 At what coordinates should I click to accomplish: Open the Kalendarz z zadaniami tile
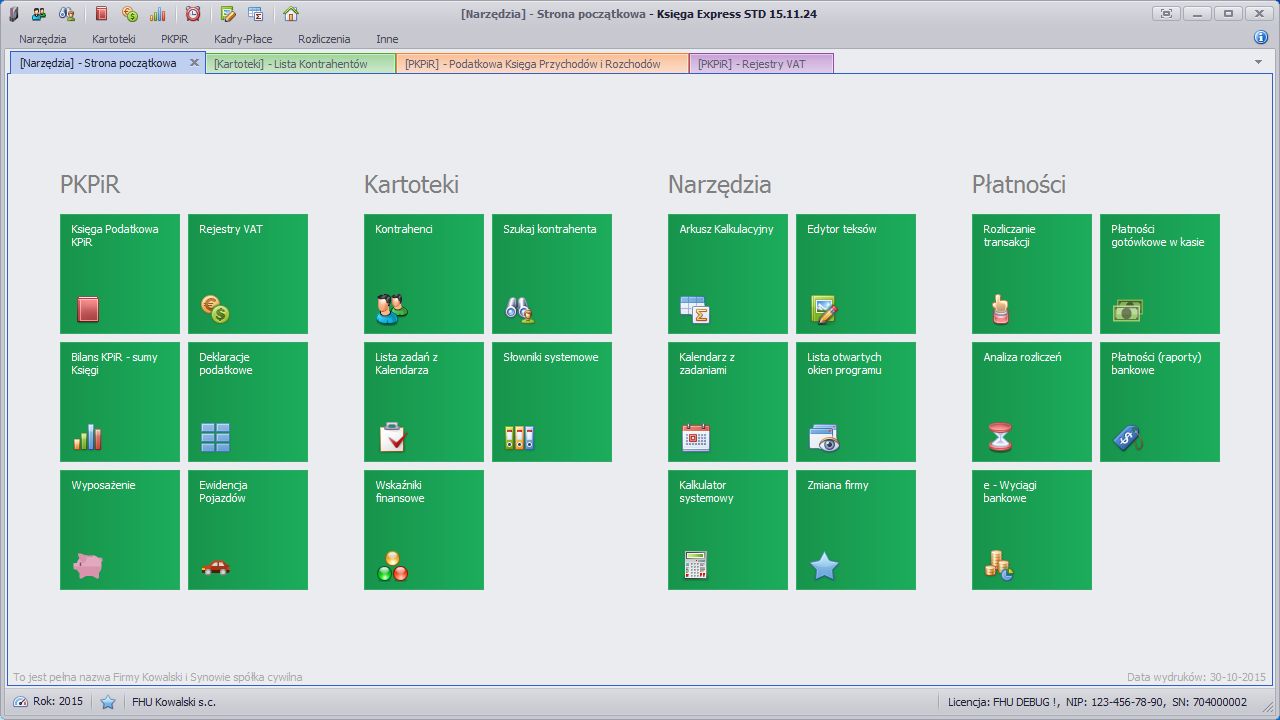point(728,402)
